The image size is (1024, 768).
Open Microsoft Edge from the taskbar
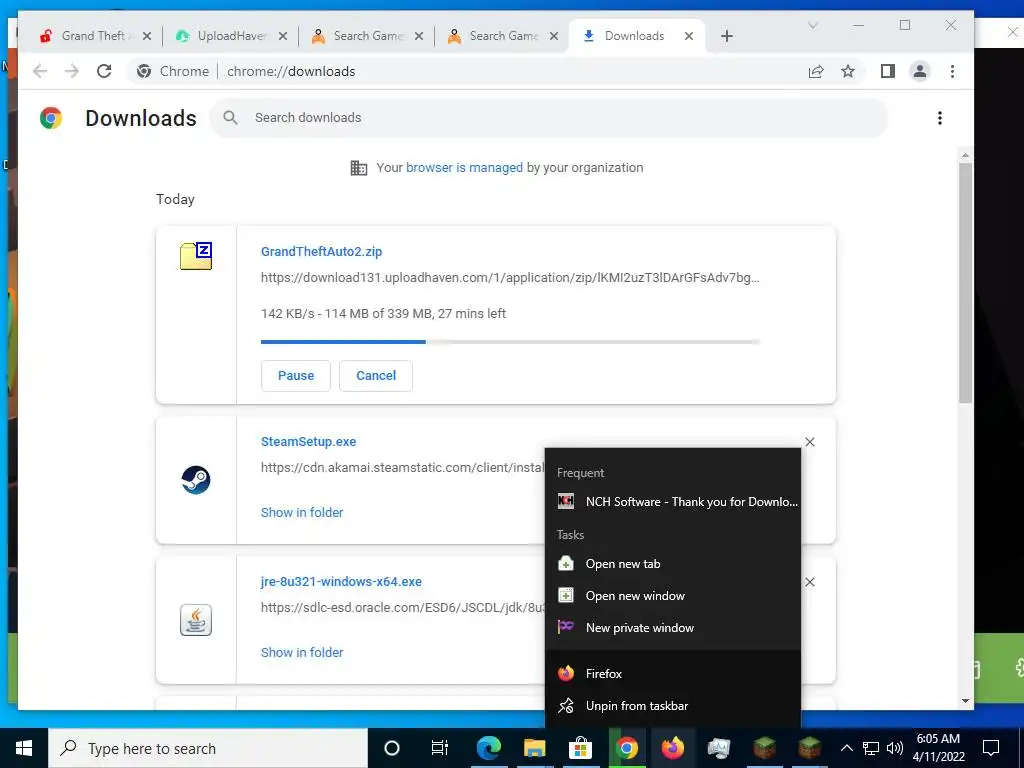click(488, 748)
